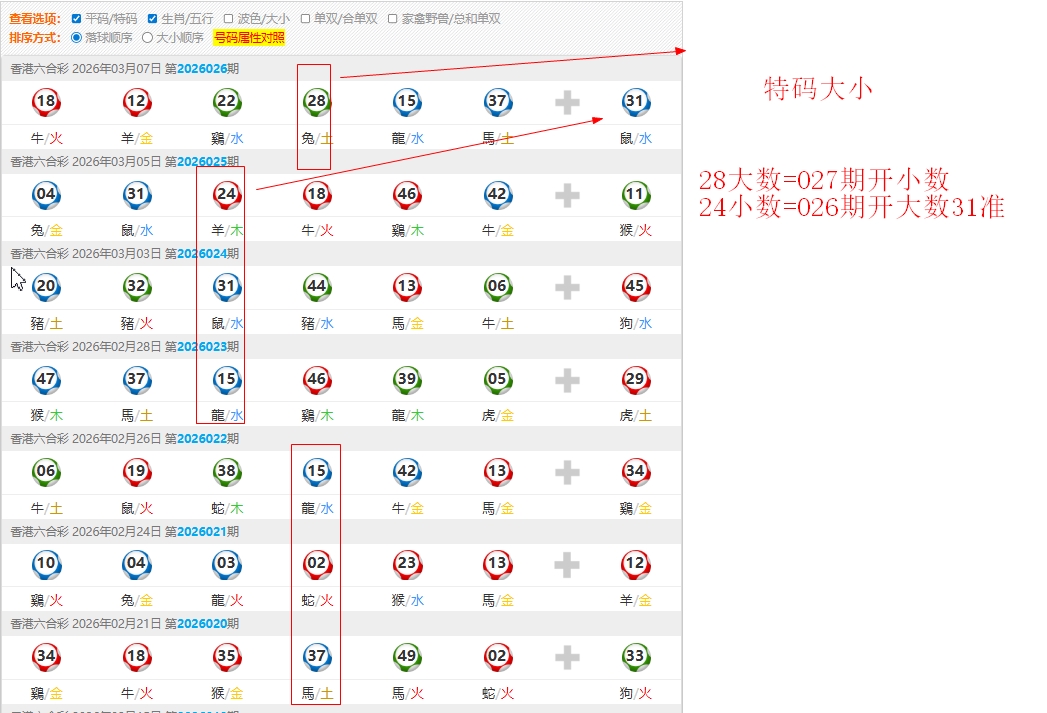Select the 大小顺序 sort radio button

tap(147, 38)
